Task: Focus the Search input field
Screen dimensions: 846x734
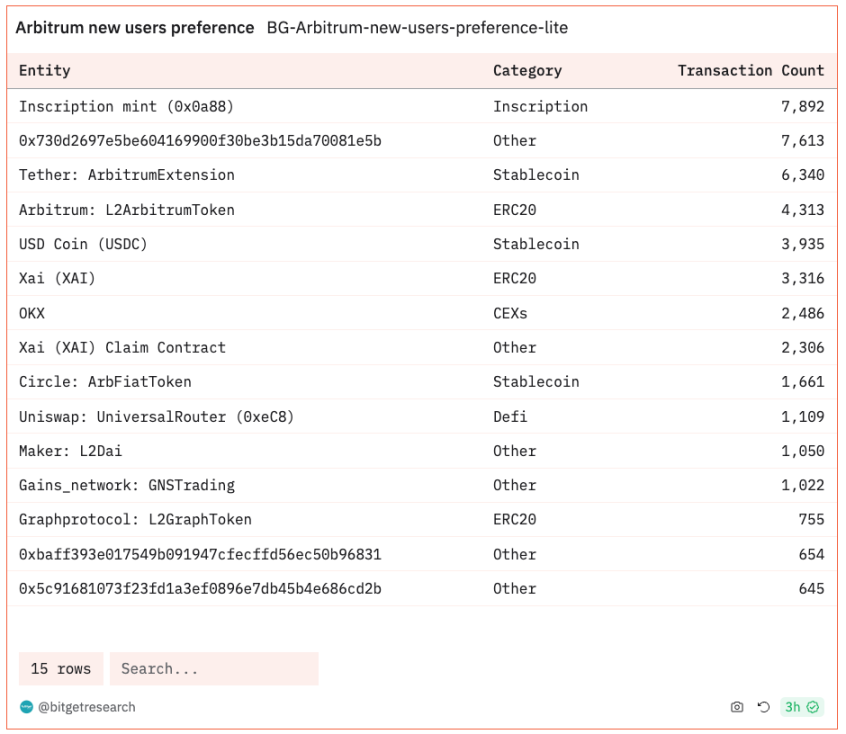Action: coord(214,669)
